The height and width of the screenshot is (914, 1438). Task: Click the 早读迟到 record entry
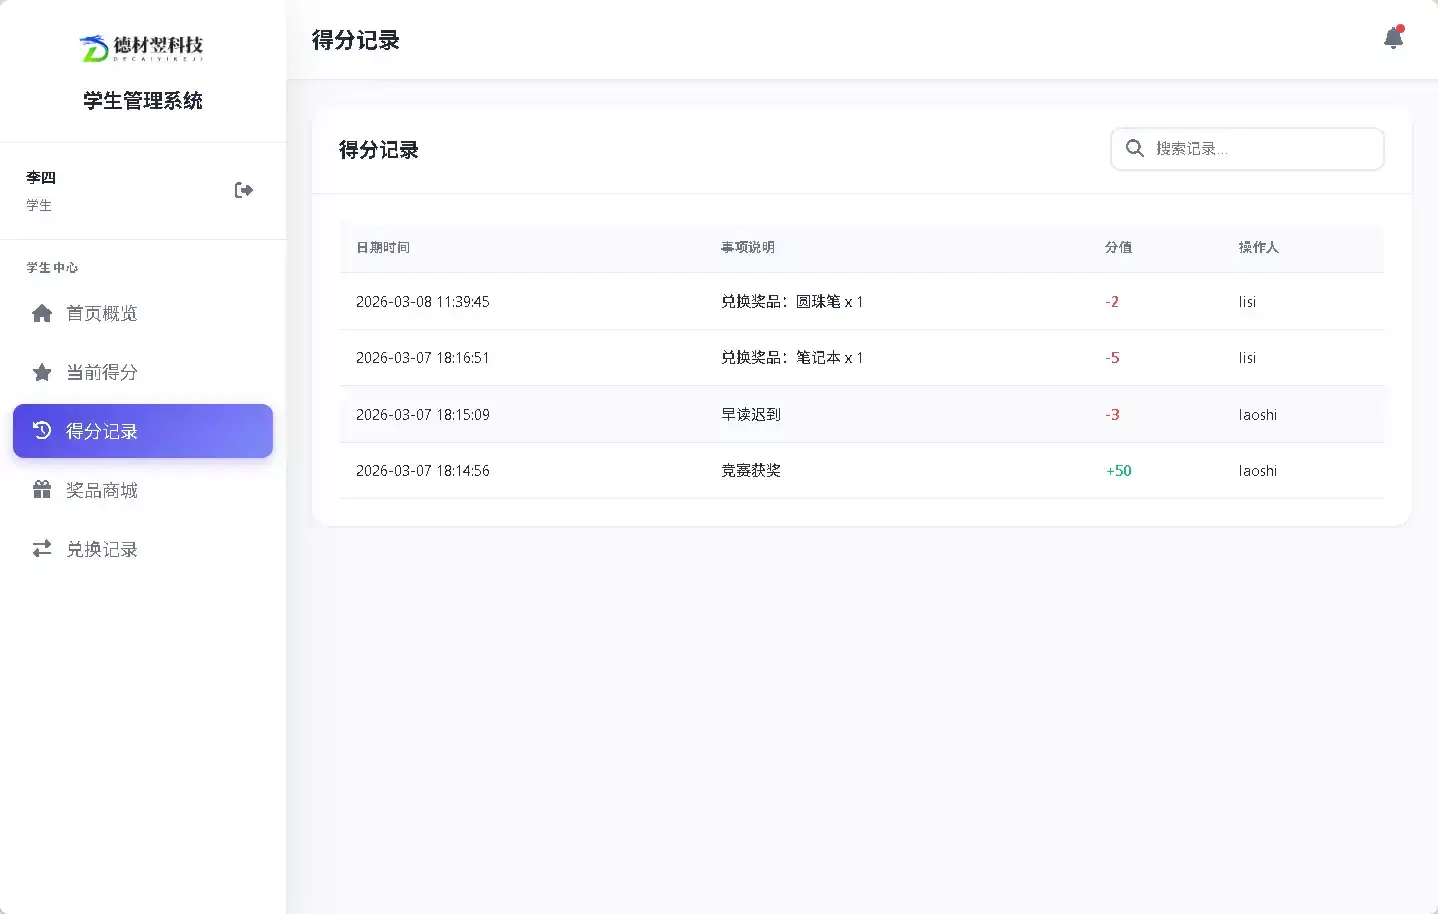(x=750, y=414)
